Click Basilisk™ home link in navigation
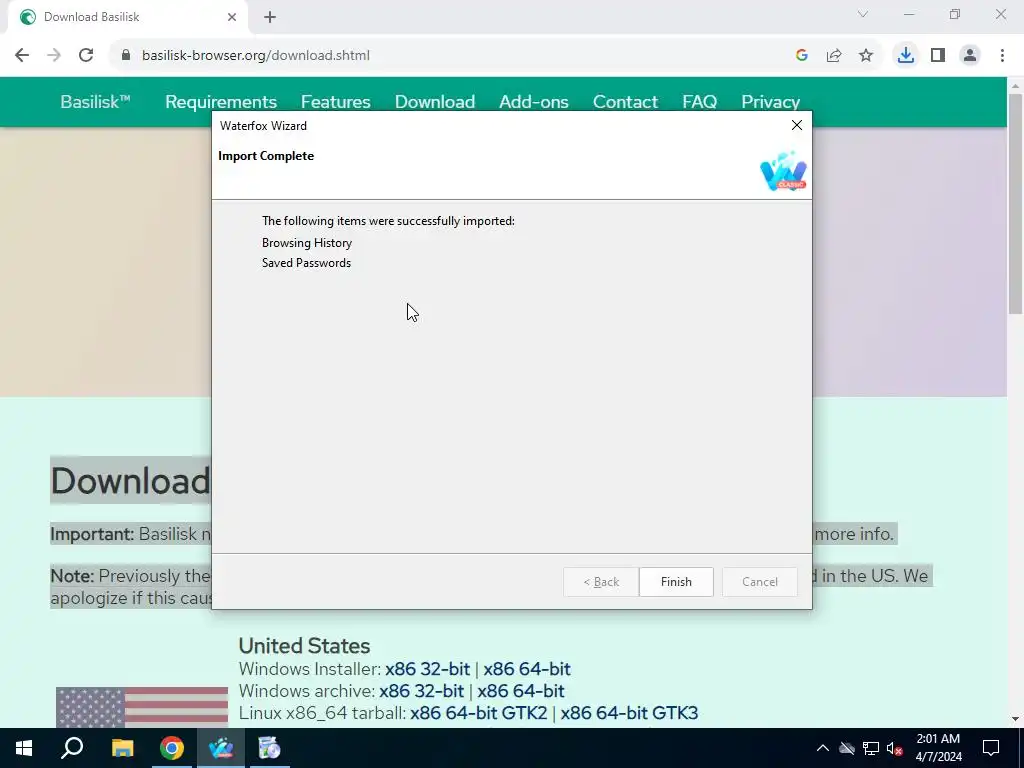This screenshot has height=768, width=1024. click(95, 101)
